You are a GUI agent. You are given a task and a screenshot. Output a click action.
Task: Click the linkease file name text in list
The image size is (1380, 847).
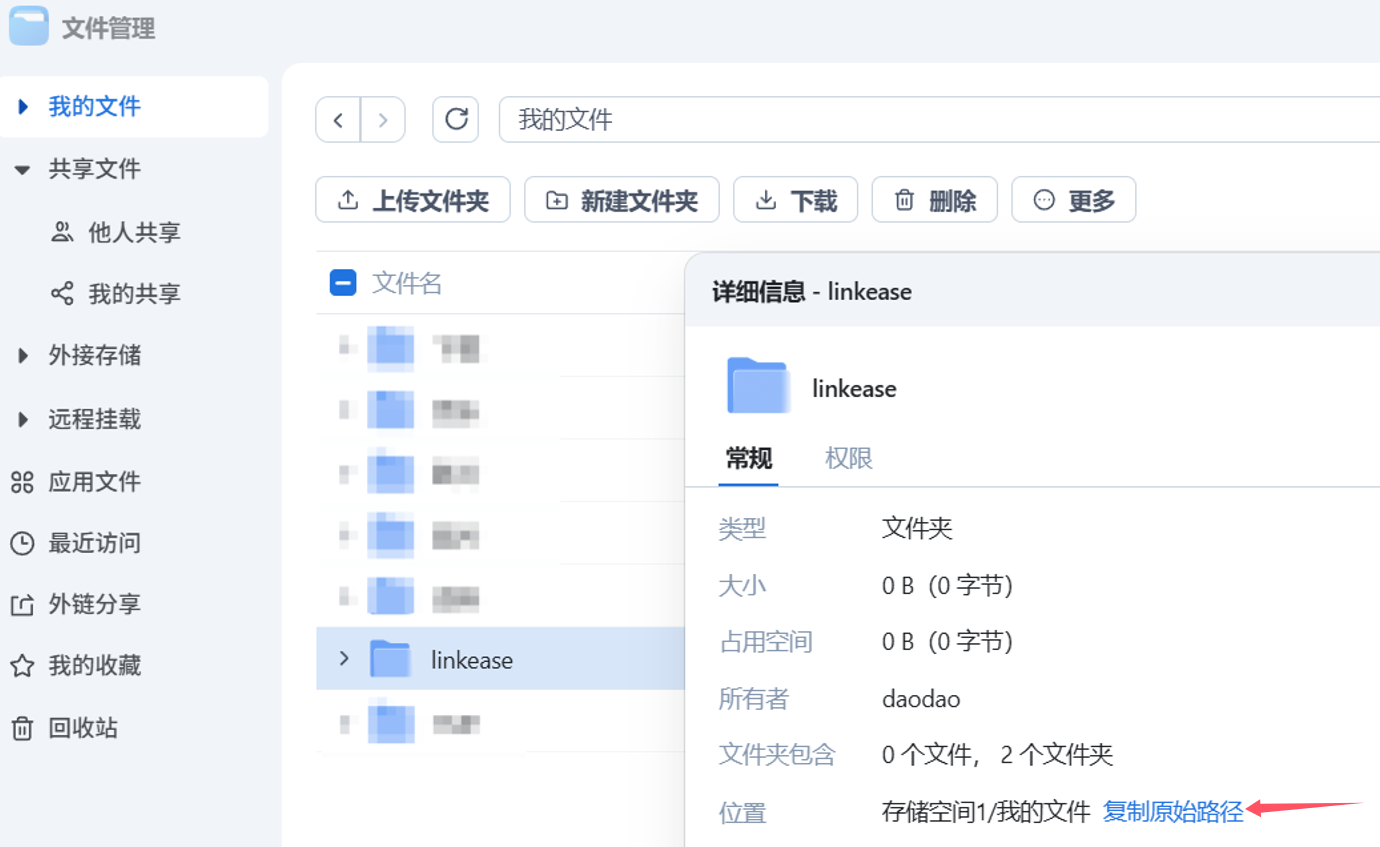(x=472, y=660)
